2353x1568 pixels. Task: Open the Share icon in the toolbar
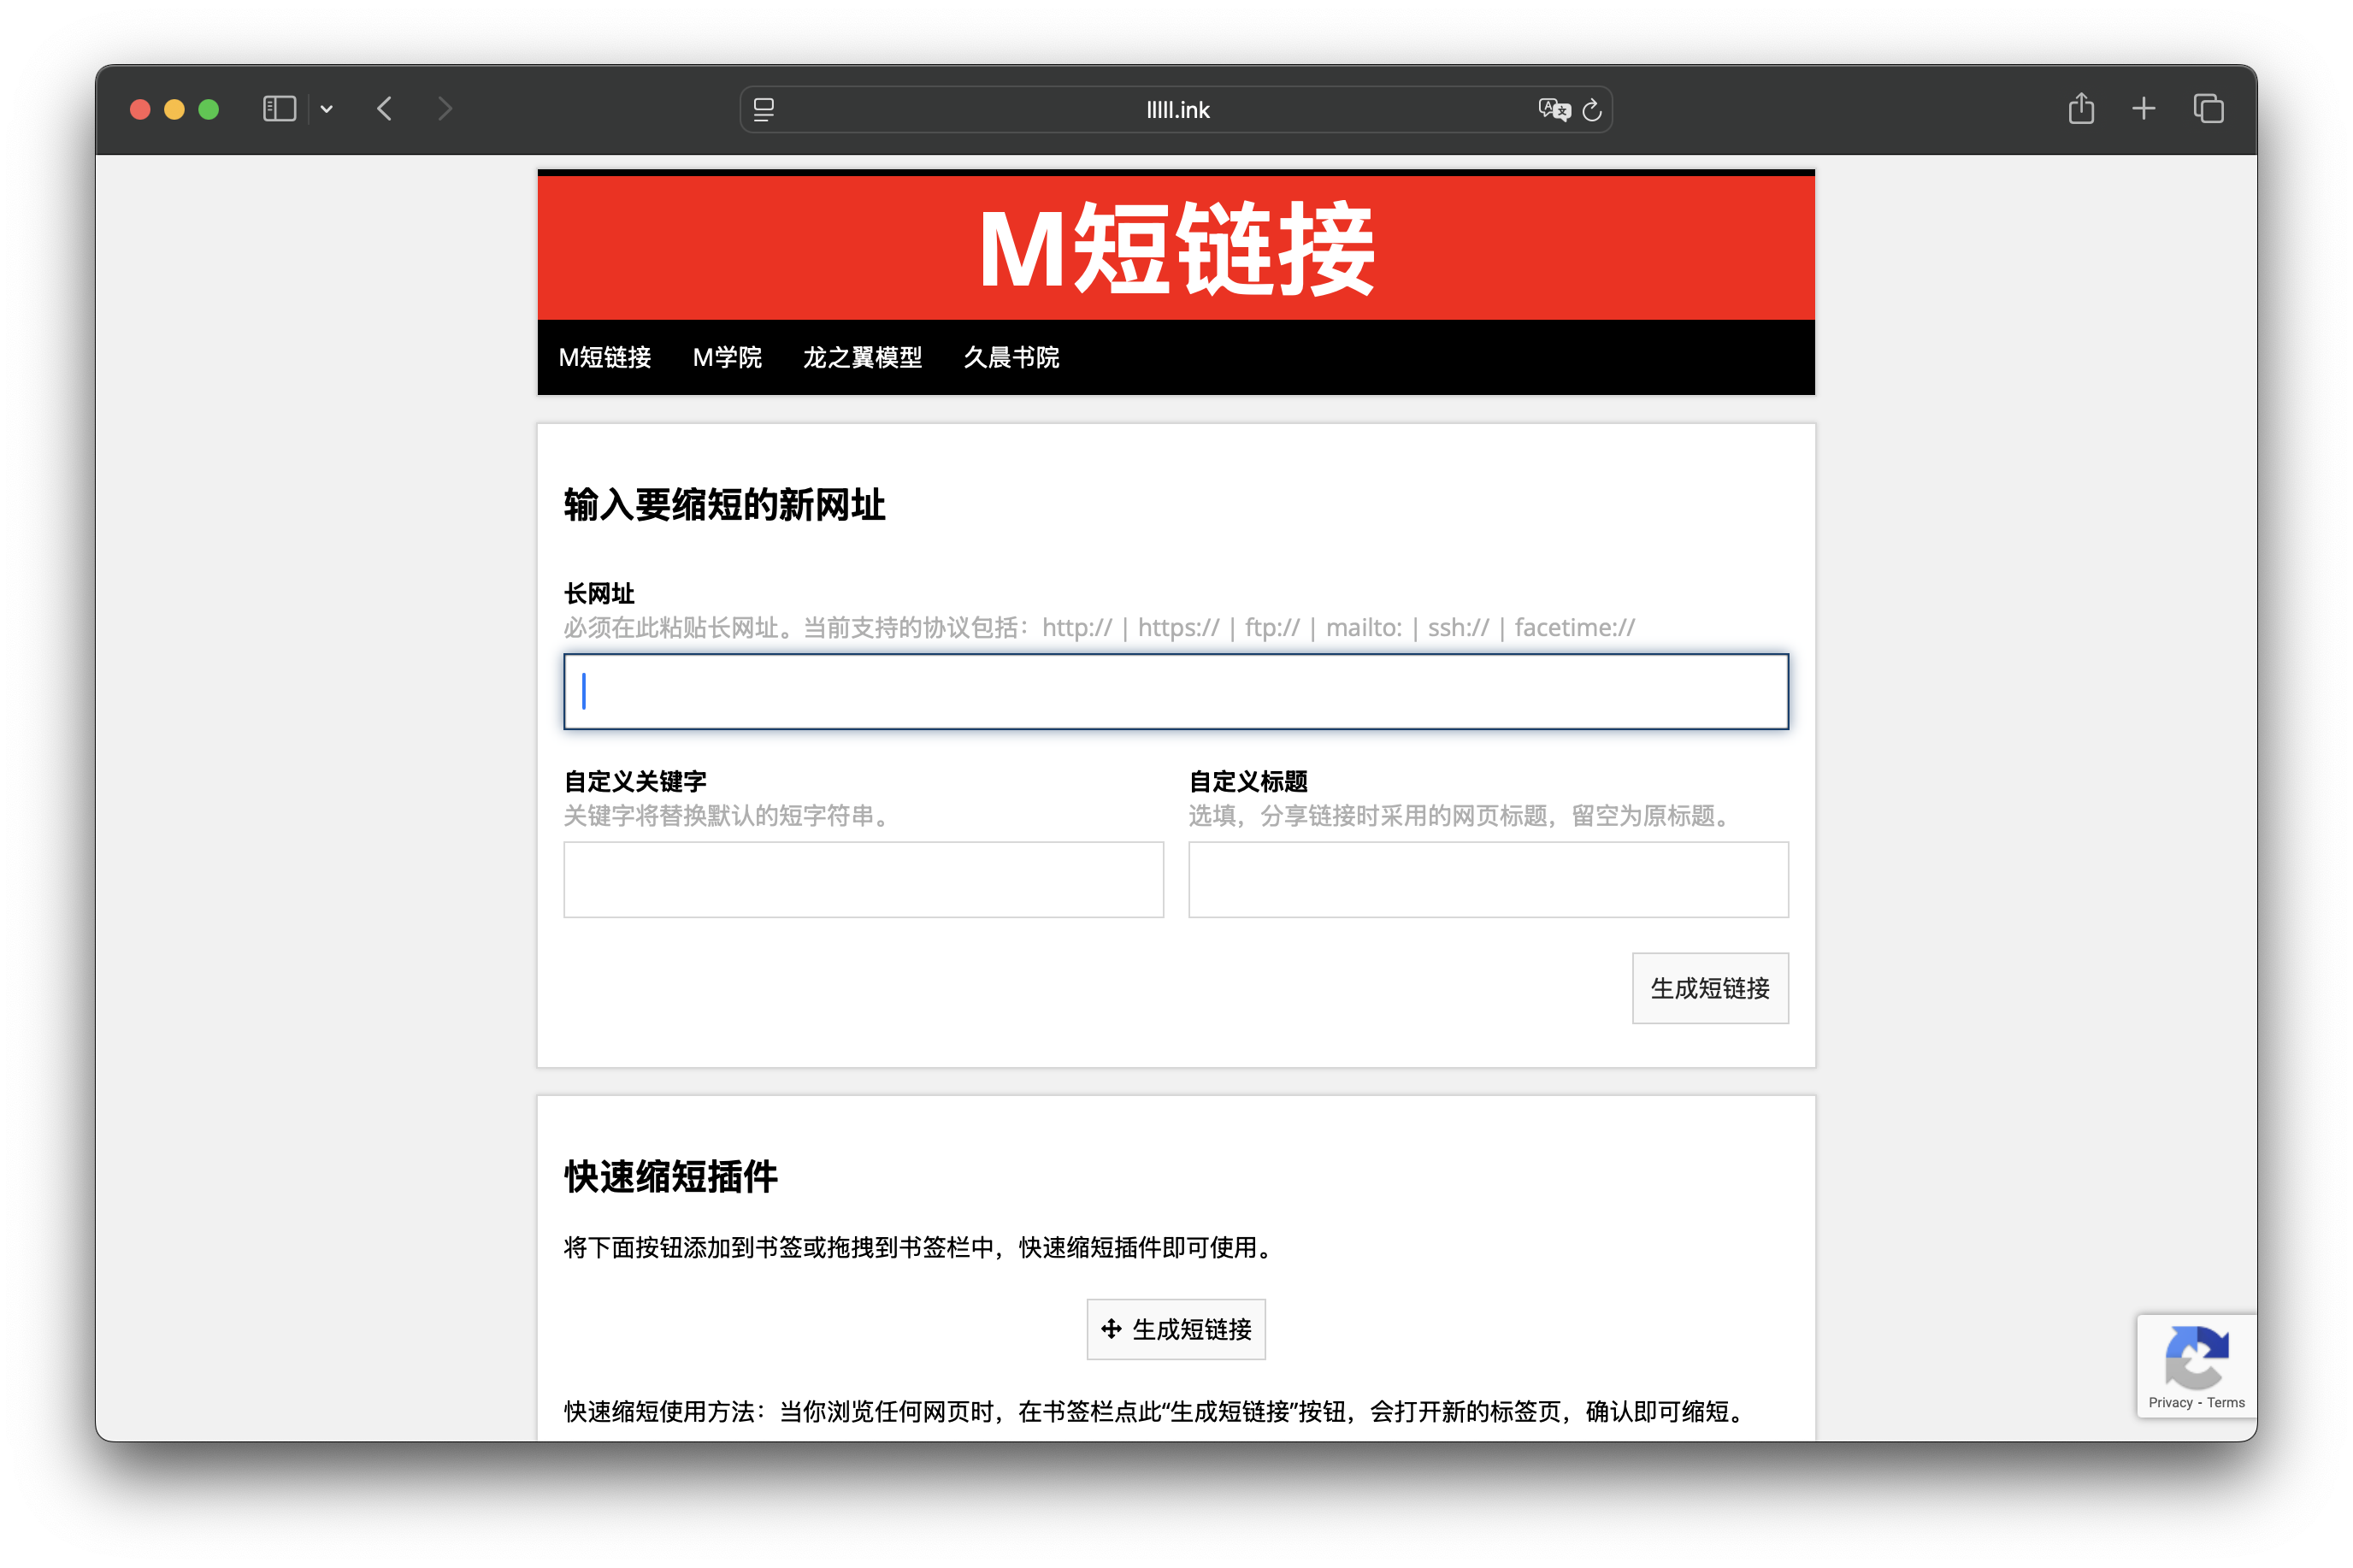click(x=2081, y=108)
